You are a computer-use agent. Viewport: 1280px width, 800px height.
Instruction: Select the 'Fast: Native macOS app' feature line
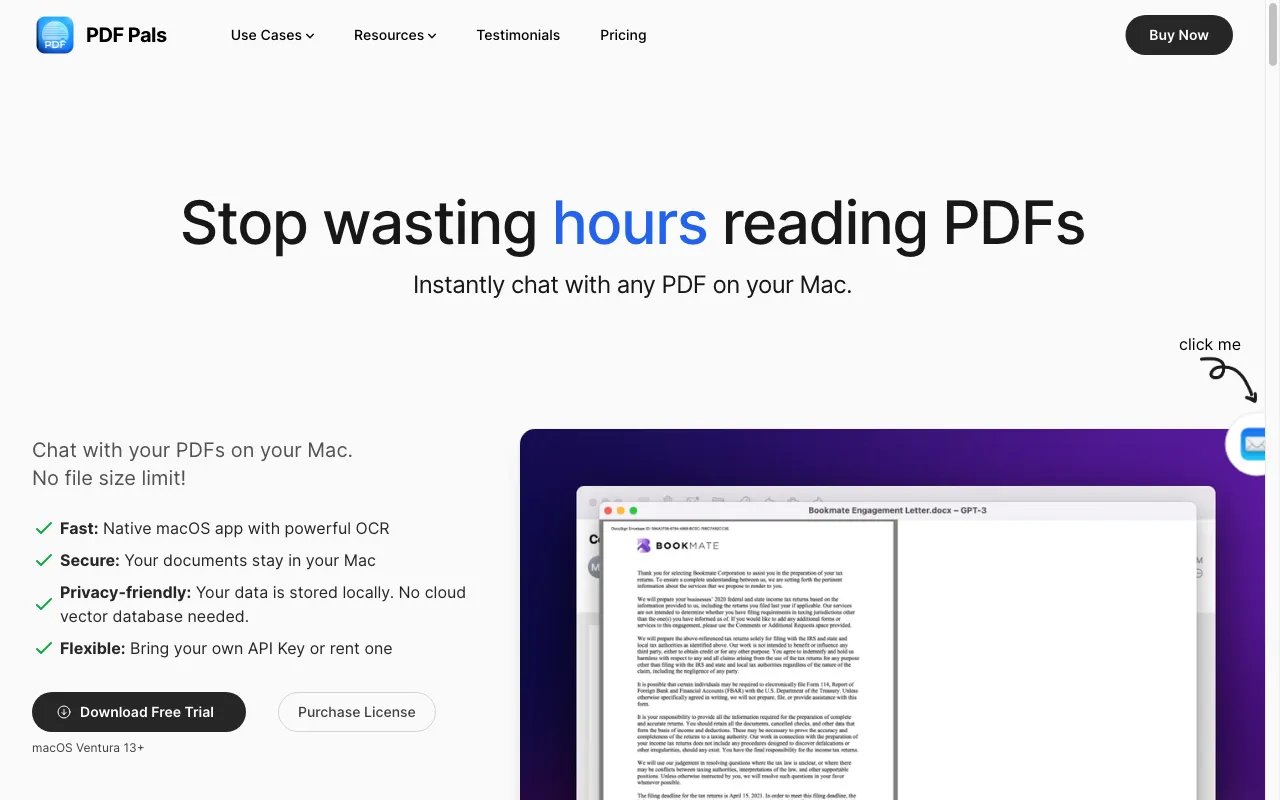[x=225, y=528]
